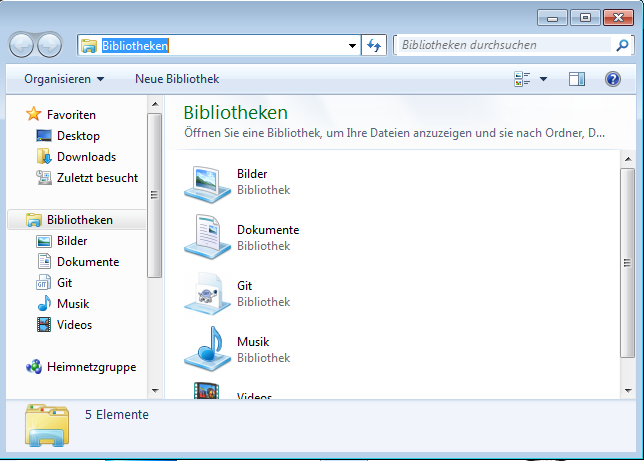644x461 pixels.
Task: Click the navigation pane scrollbar down arrow
Action: [154, 390]
